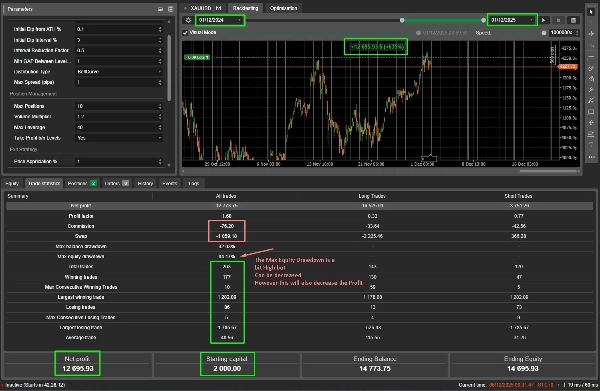Click the Ending Balance value 14 773.75
Image resolution: width=600 pixels, height=391 pixels.
click(x=375, y=368)
